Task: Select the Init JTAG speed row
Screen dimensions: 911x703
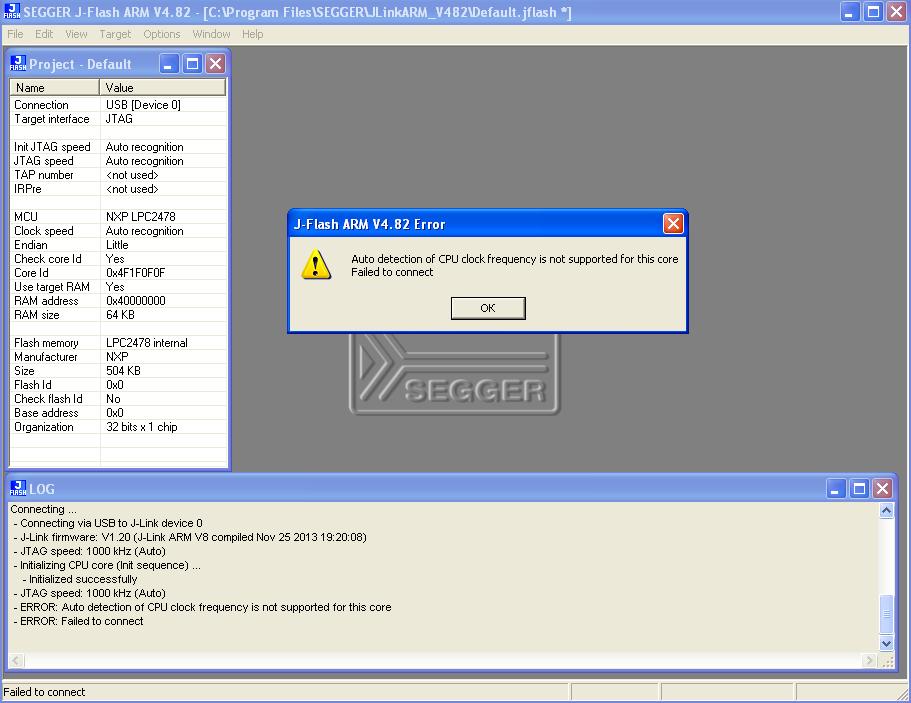Action: (118, 146)
